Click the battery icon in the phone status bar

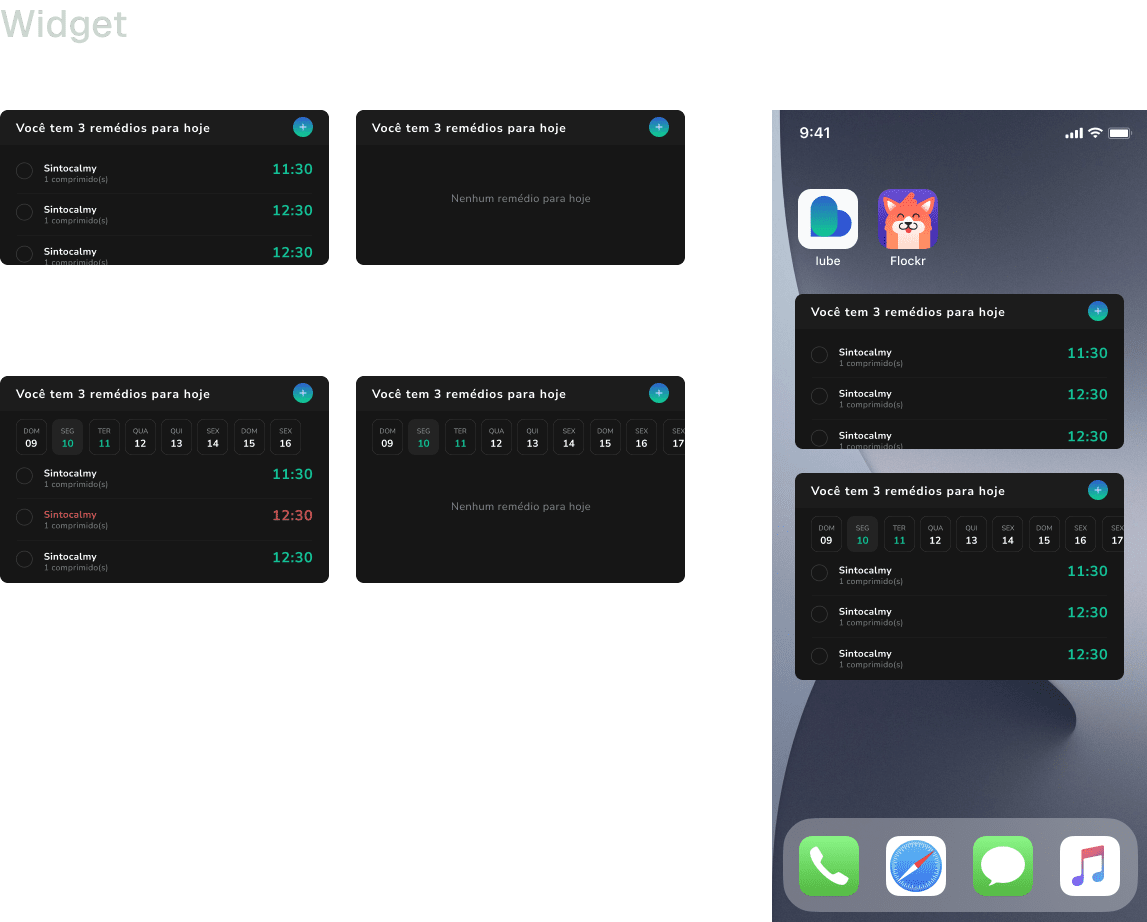[x=1119, y=133]
